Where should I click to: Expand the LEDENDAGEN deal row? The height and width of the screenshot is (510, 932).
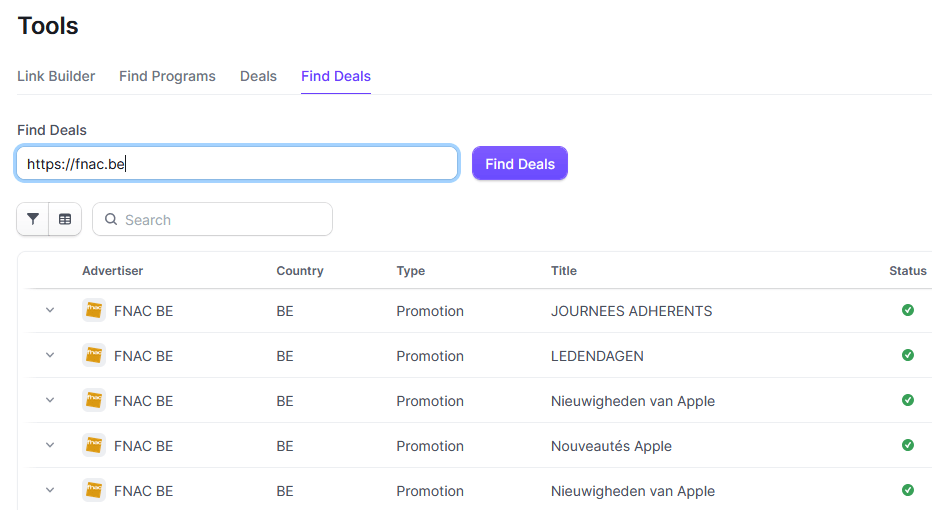[50, 356]
